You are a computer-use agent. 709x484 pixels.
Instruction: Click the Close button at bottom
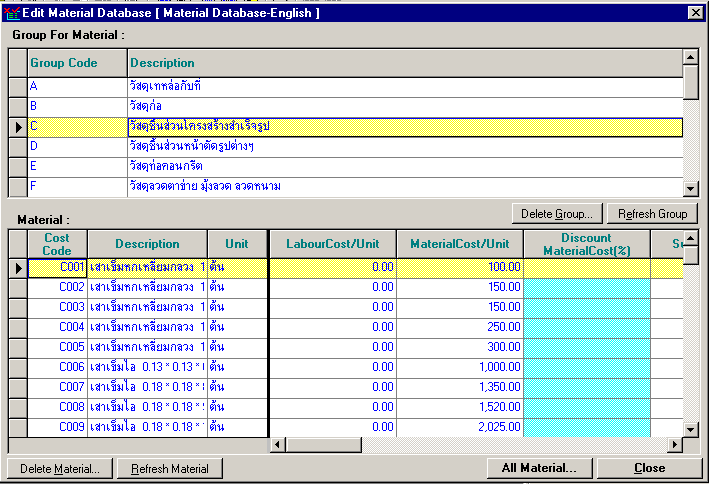649,468
